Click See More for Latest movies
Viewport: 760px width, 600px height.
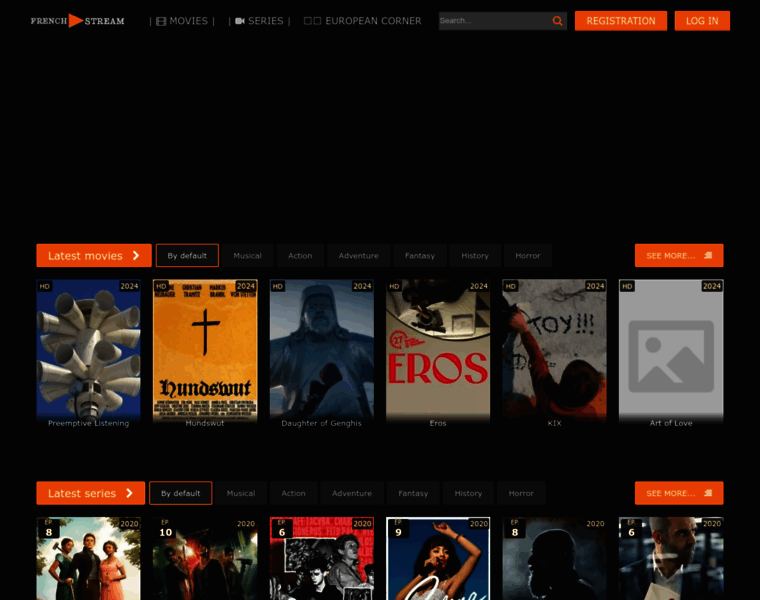tap(679, 255)
